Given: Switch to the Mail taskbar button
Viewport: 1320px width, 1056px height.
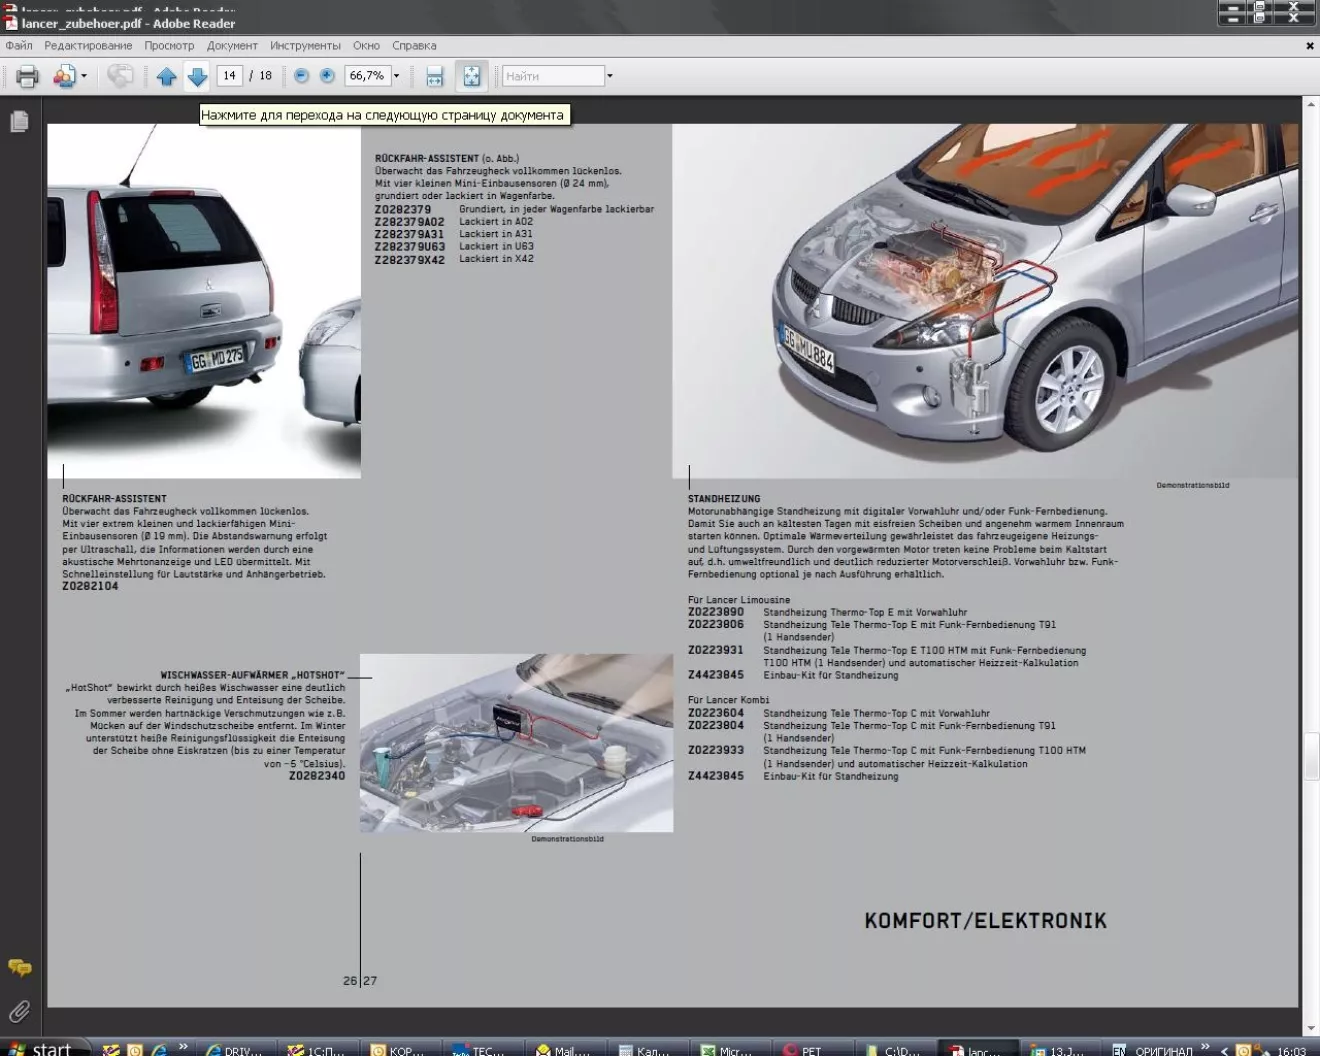Looking at the screenshot, I should tap(563, 1050).
